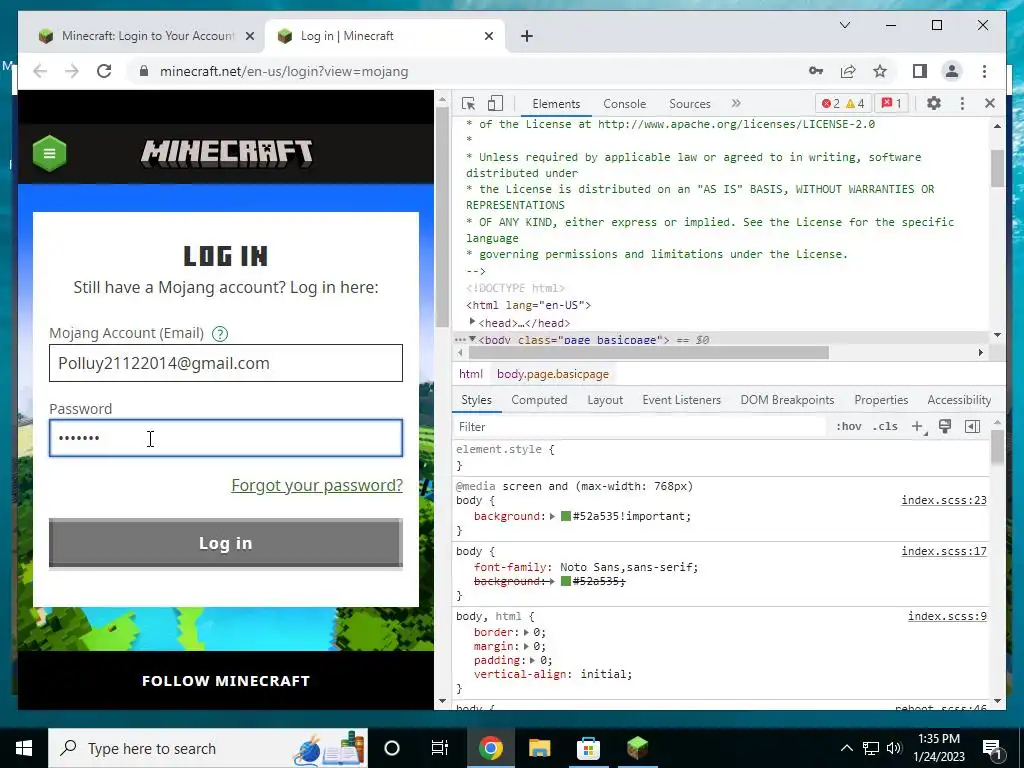Open the Chrome profile avatar
1024x768 pixels.
click(952, 71)
